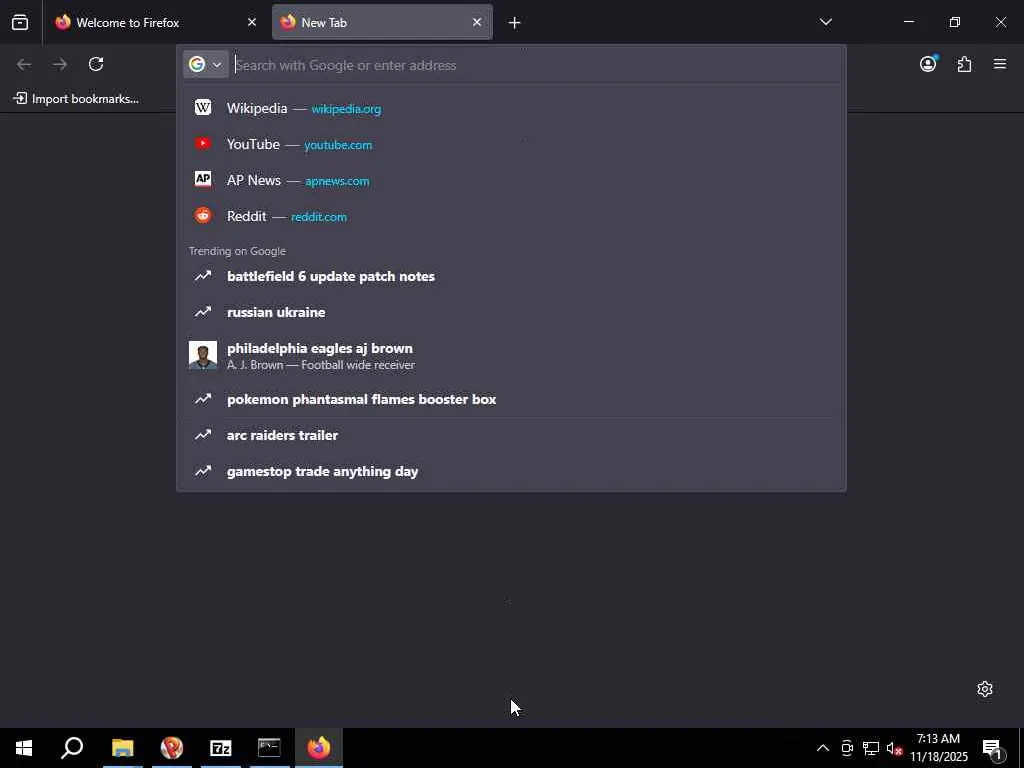Open the Reddit suggestion

point(511,216)
